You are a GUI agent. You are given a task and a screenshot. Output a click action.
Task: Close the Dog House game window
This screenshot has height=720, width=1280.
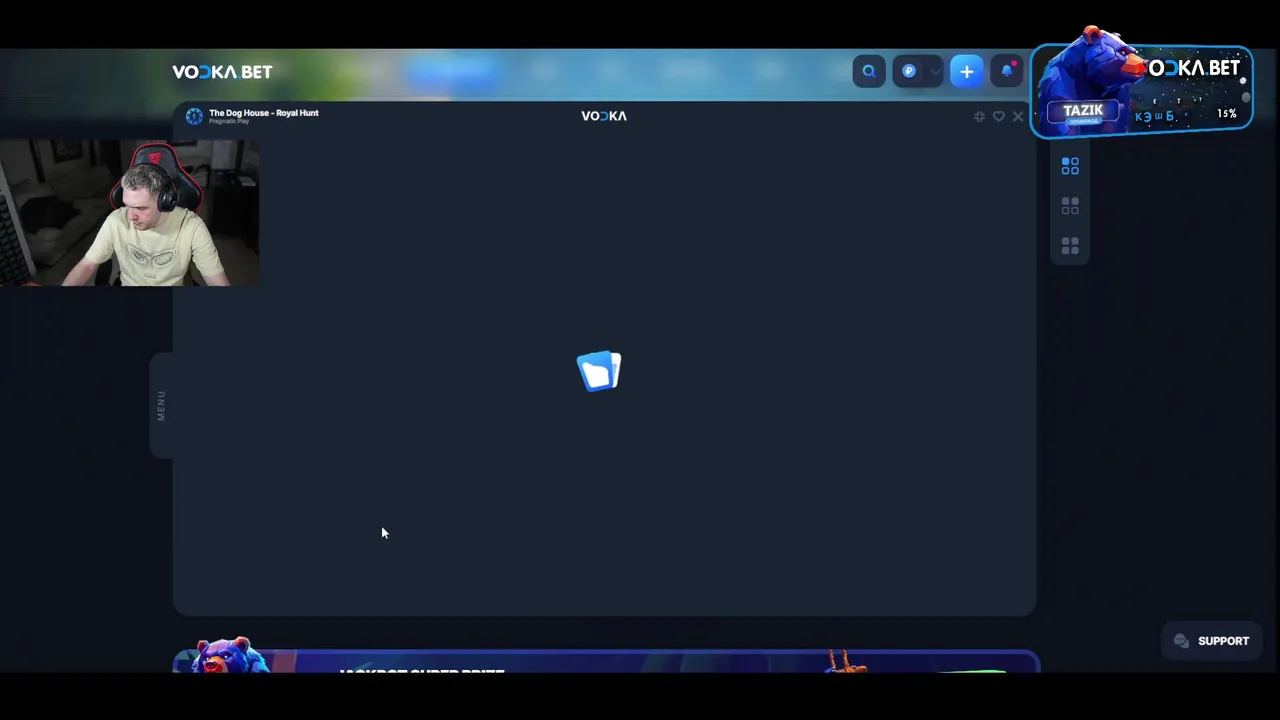click(x=1018, y=116)
